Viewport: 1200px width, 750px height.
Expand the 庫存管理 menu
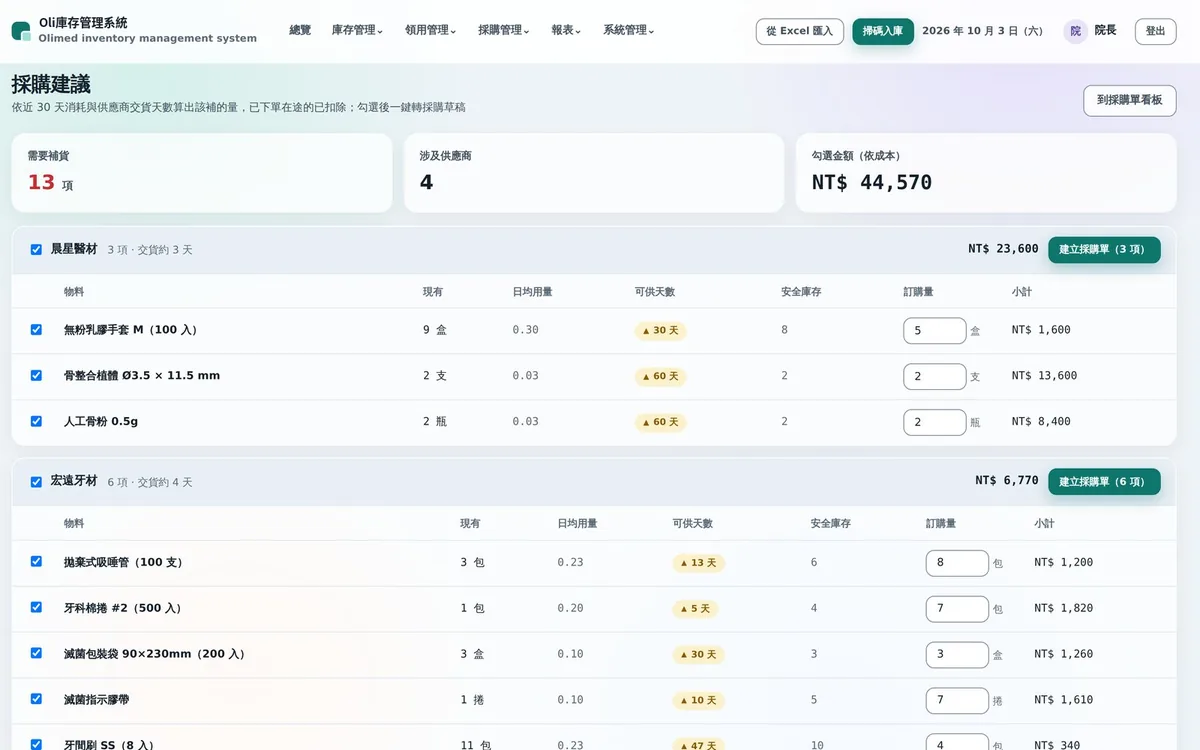(x=357, y=31)
